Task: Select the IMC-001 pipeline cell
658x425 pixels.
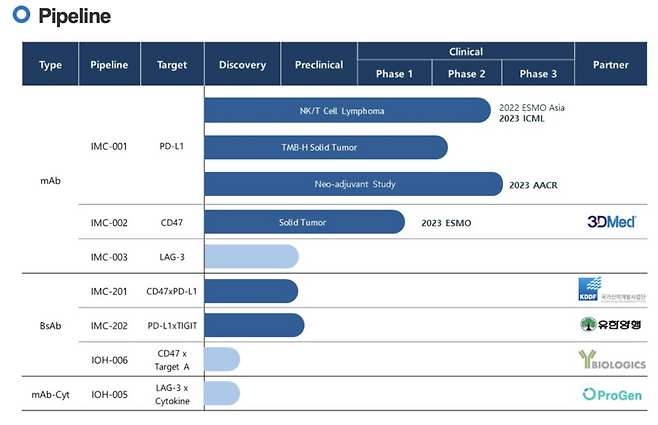Action: pyautogui.click(x=109, y=147)
